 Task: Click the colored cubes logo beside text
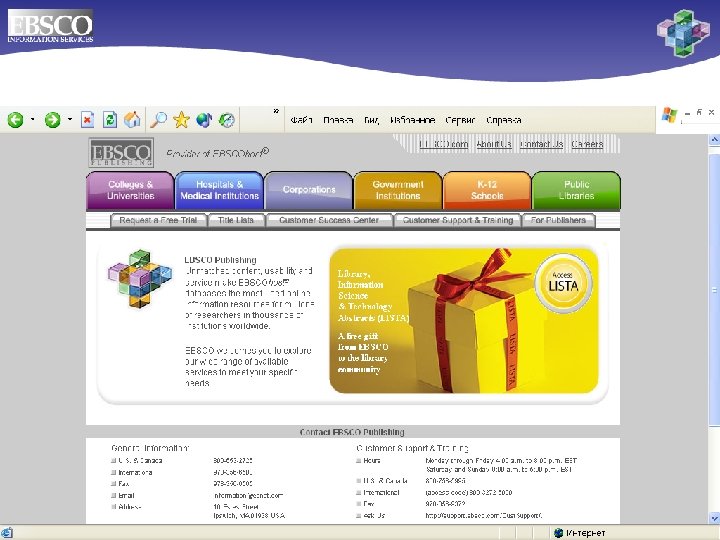click(x=140, y=279)
